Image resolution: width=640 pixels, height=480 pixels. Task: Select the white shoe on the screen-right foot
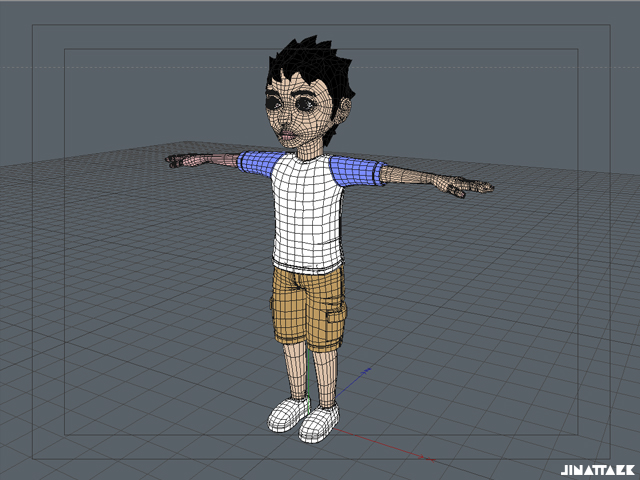[321, 423]
